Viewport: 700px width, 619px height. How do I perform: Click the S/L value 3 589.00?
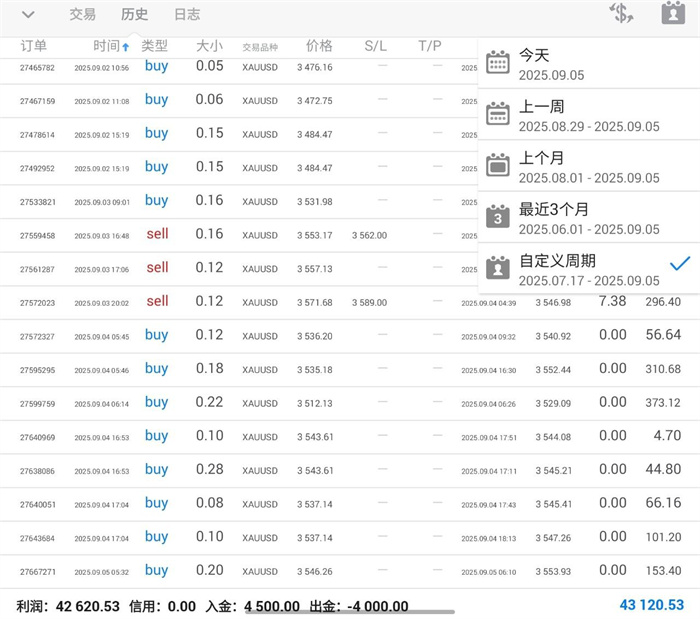click(369, 303)
